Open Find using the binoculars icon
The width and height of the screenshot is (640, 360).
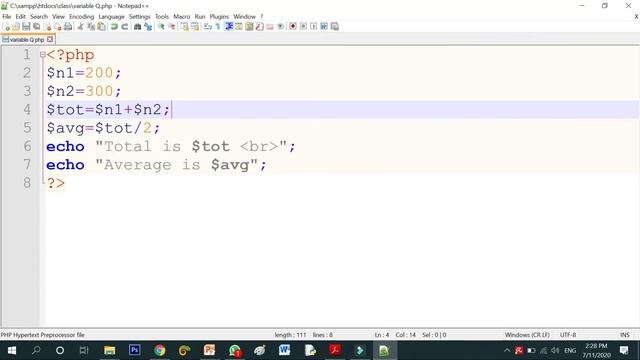pyautogui.click(x=138, y=27)
